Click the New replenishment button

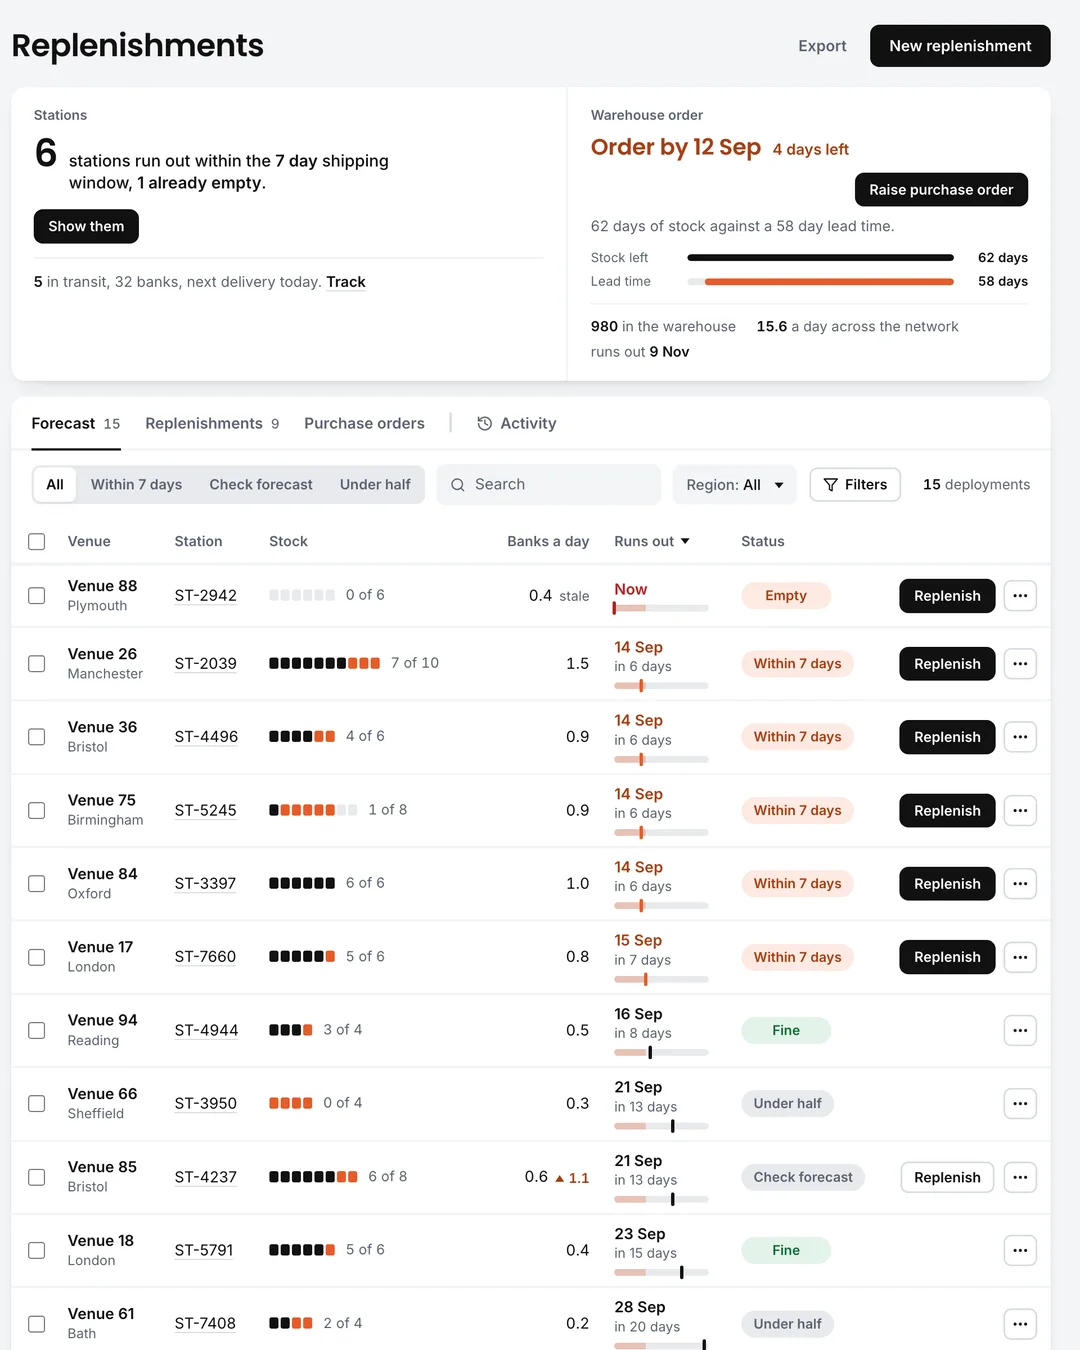click(x=960, y=46)
